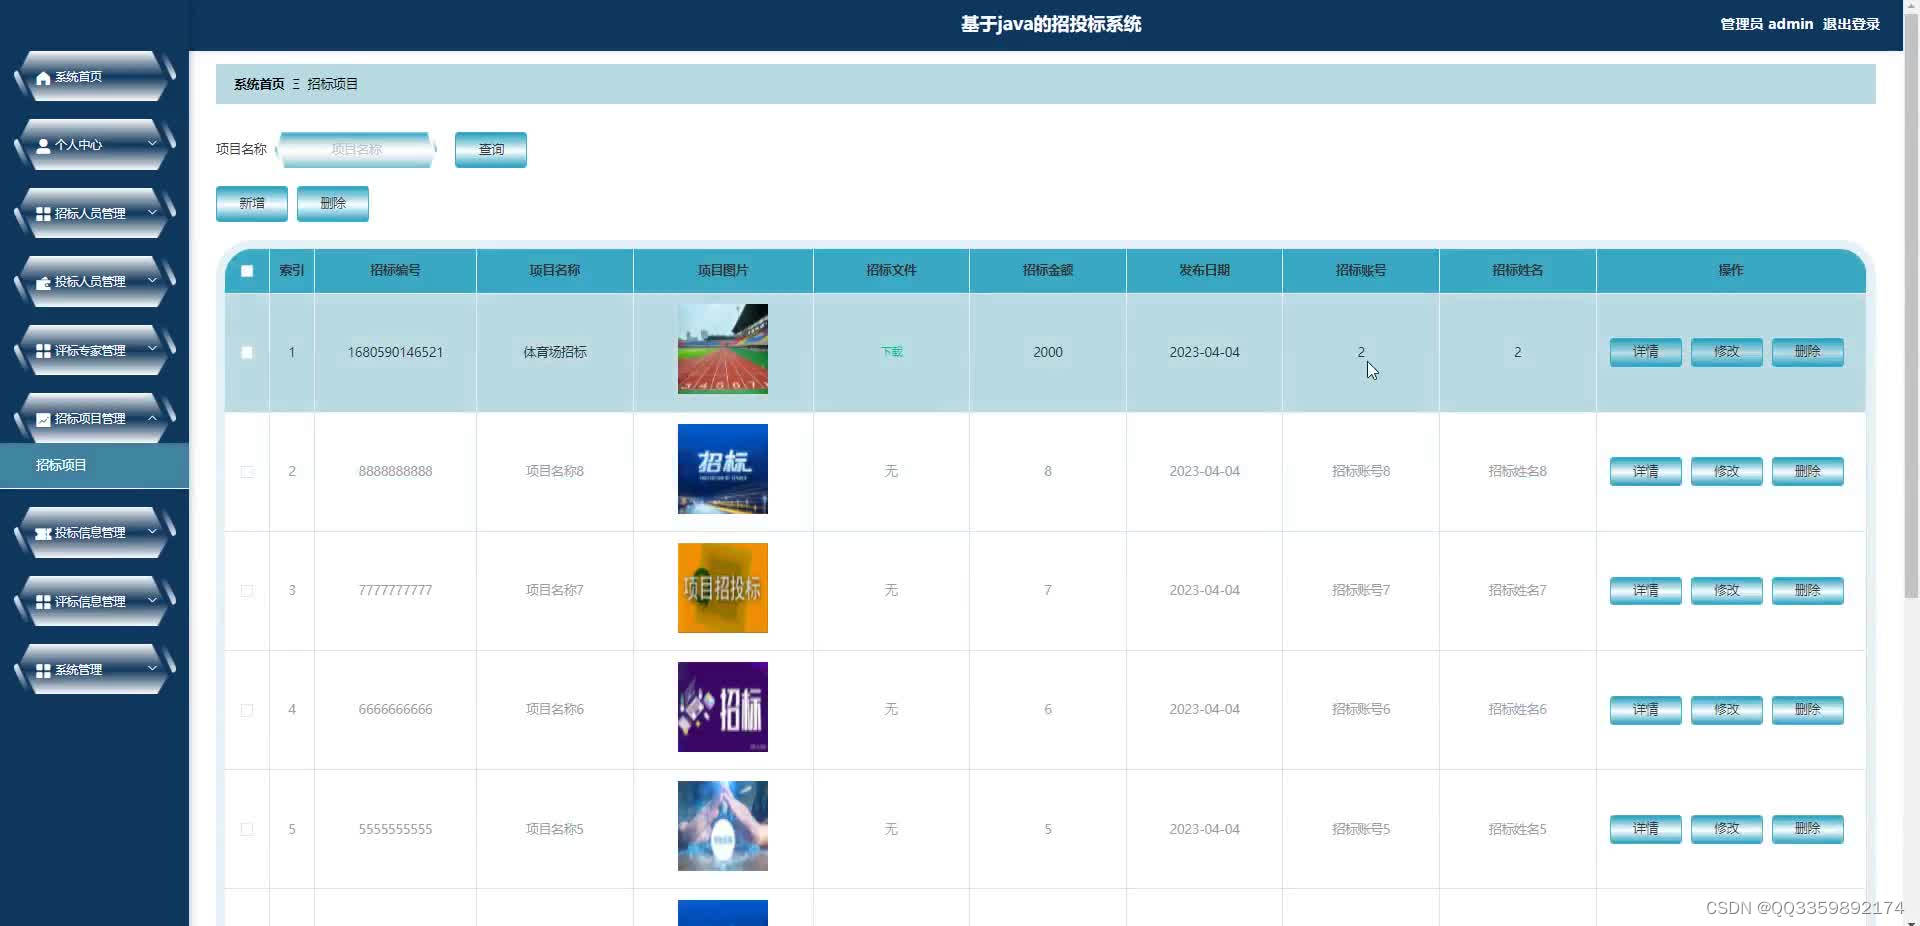Click the 招标金额 column header
This screenshot has height=926, width=1920.
tap(1048, 271)
